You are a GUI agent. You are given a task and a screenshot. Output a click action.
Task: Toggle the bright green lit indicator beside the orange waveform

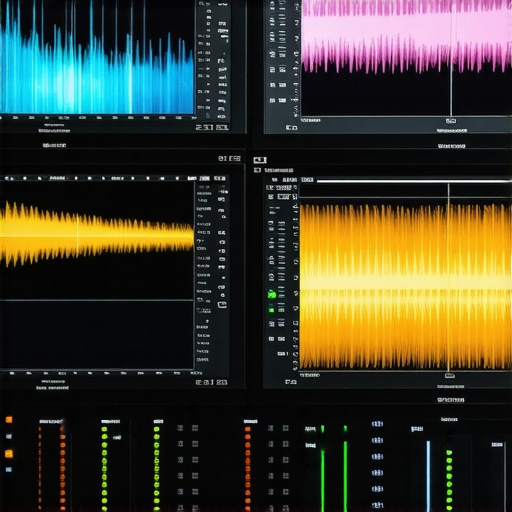click(x=272, y=294)
